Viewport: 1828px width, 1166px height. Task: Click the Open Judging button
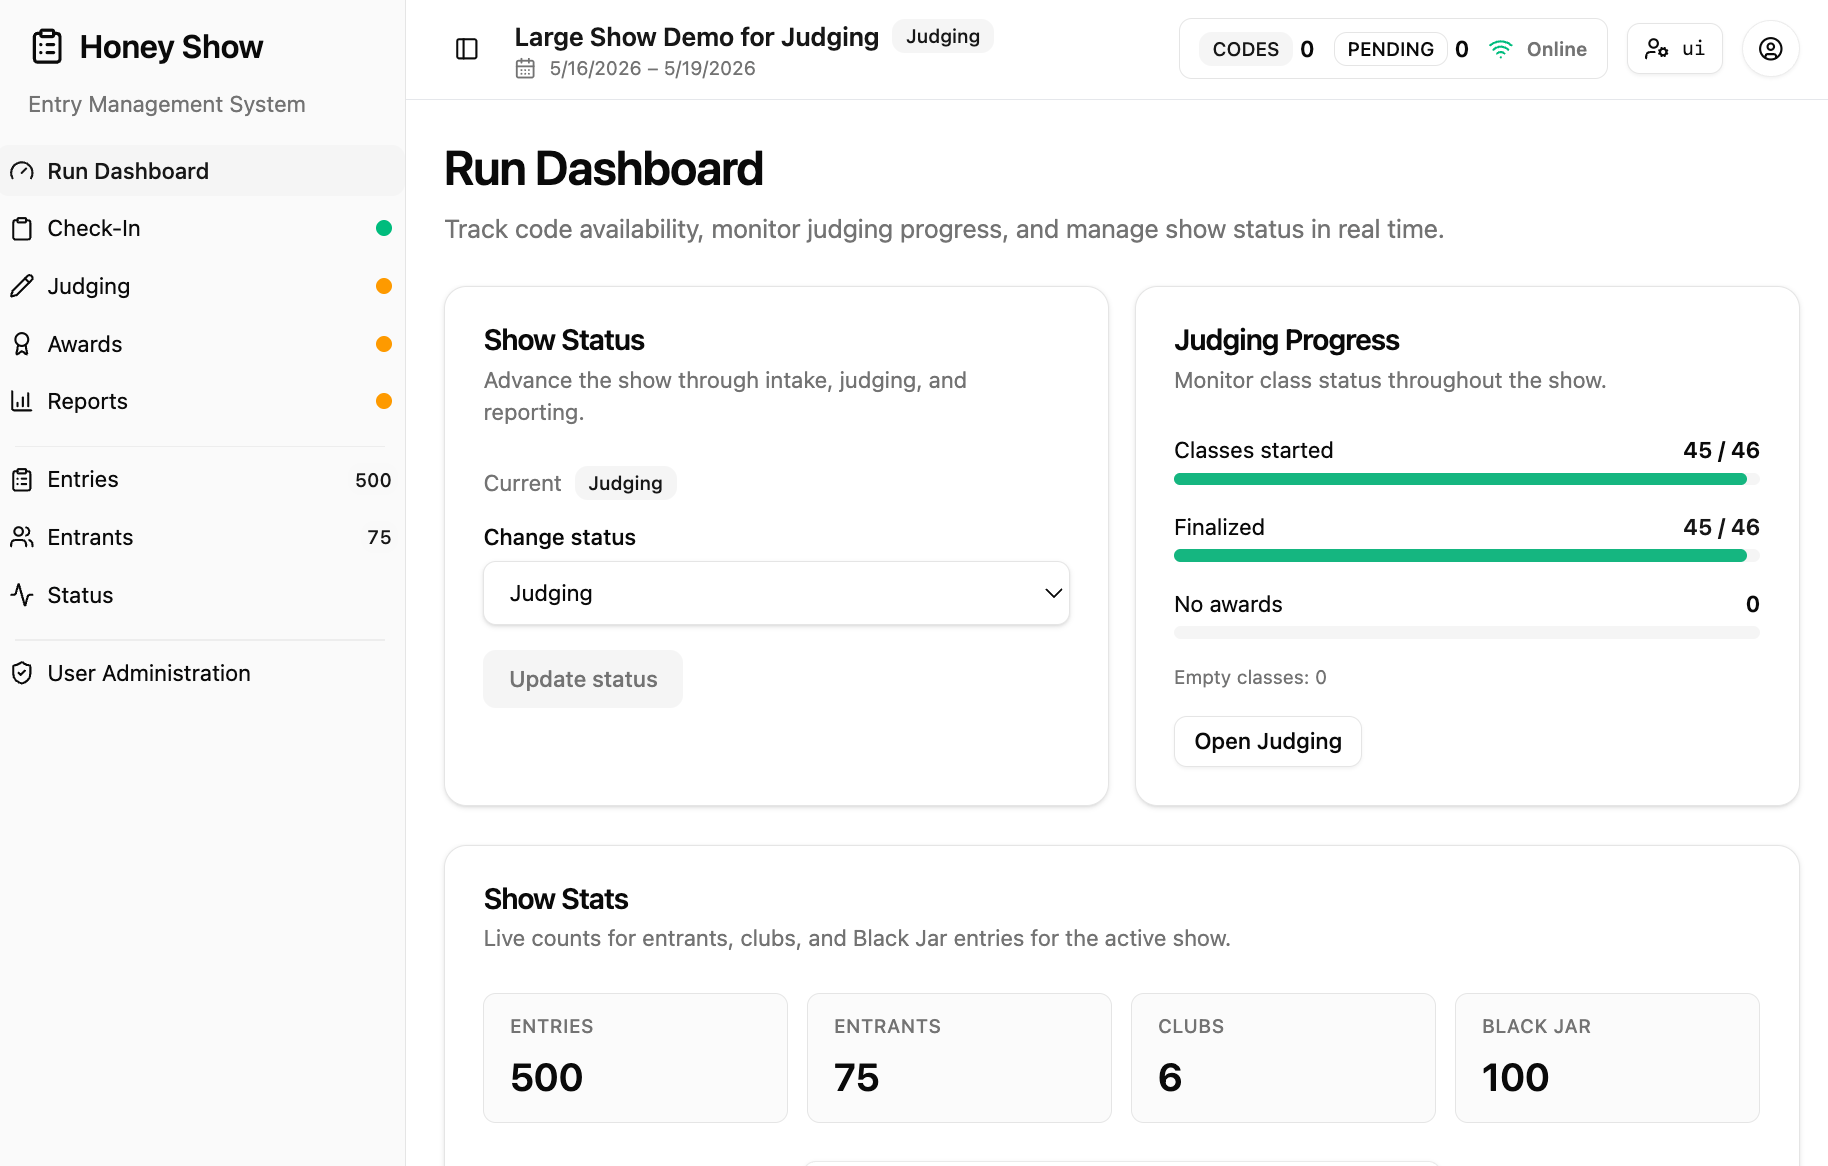coord(1268,741)
